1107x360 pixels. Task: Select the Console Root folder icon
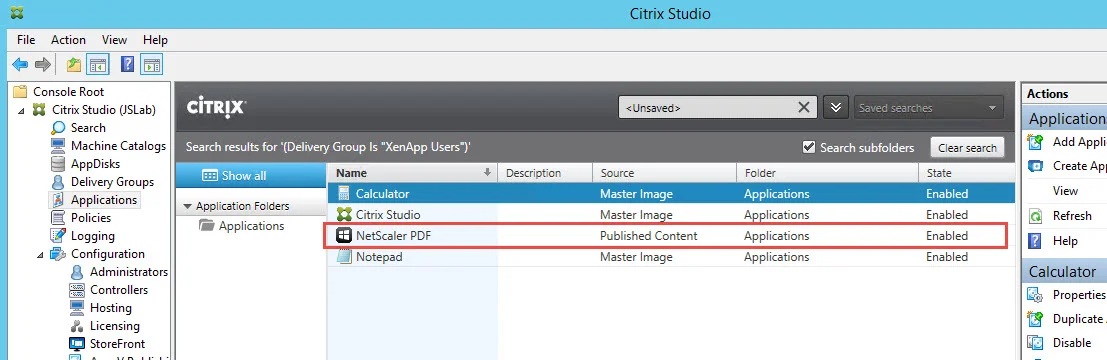point(20,92)
